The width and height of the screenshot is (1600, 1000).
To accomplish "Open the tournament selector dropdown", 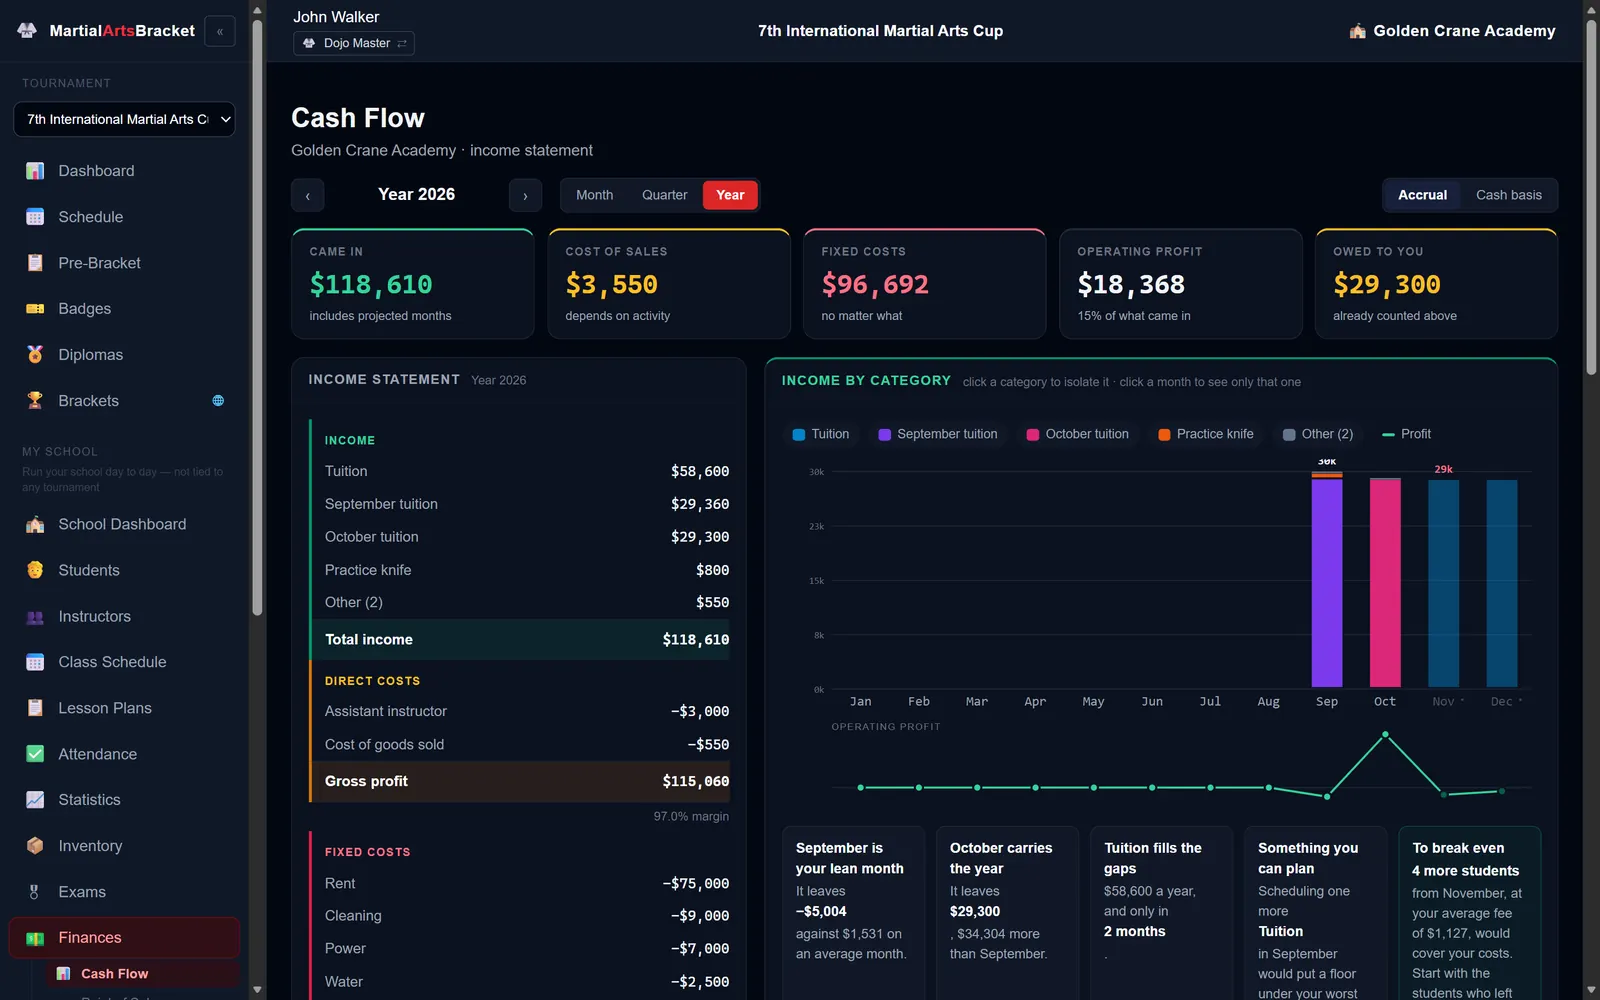I will pos(124,119).
